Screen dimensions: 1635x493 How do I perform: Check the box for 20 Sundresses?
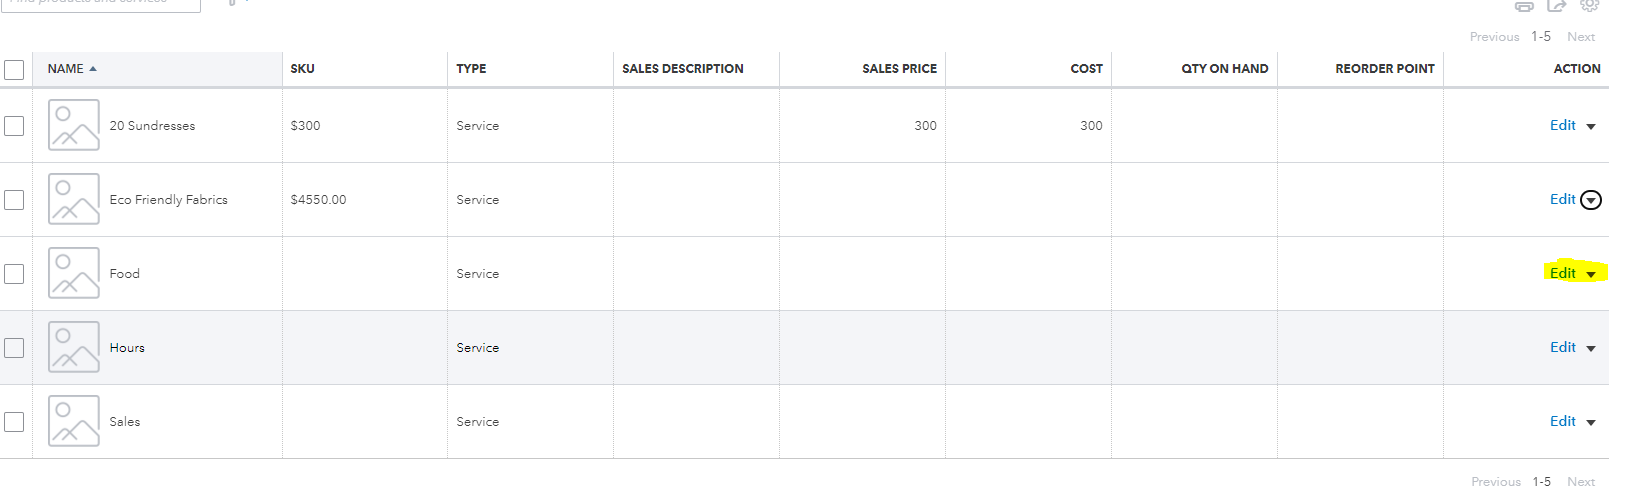pyautogui.click(x=14, y=126)
